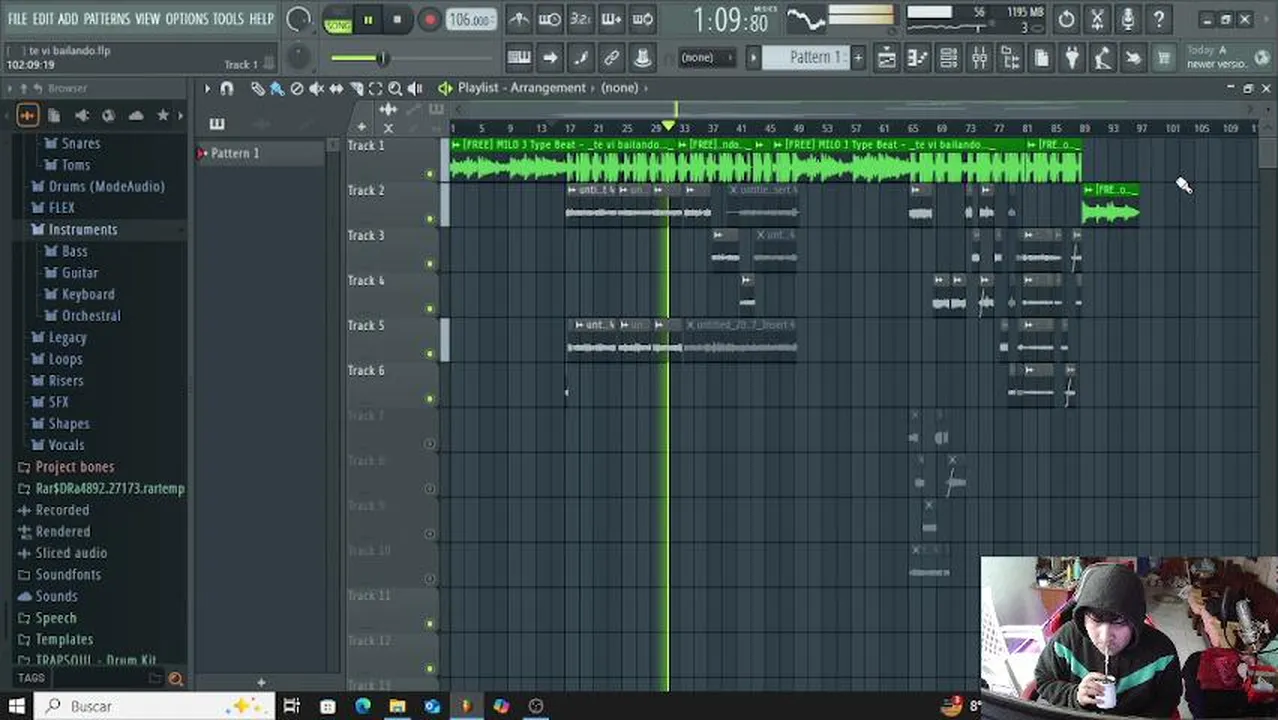Stop playback with the stop button

point(397,20)
